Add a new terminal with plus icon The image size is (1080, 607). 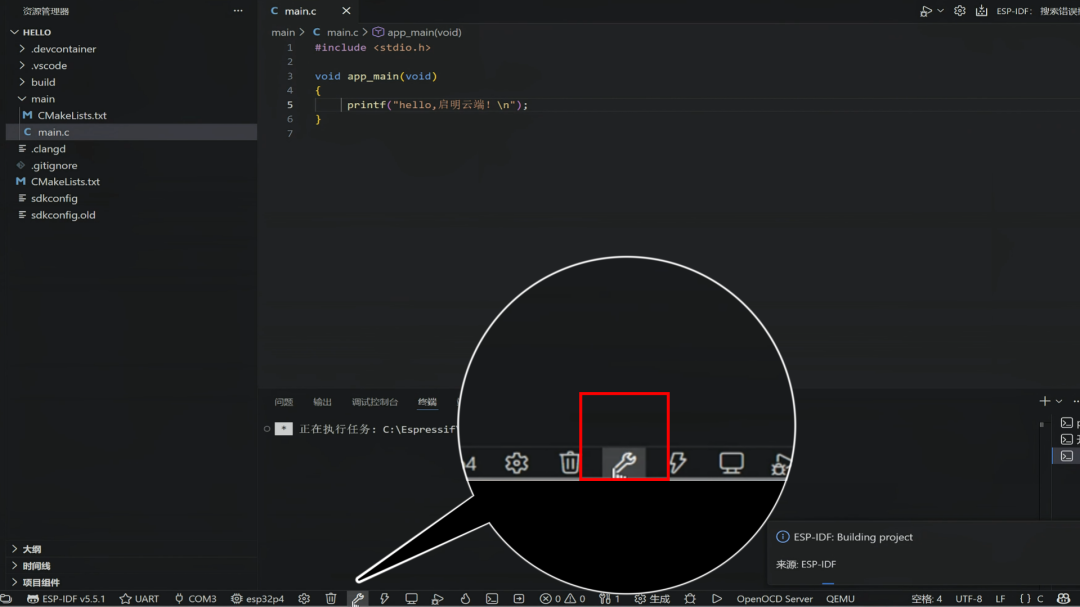click(x=1045, y=401)
